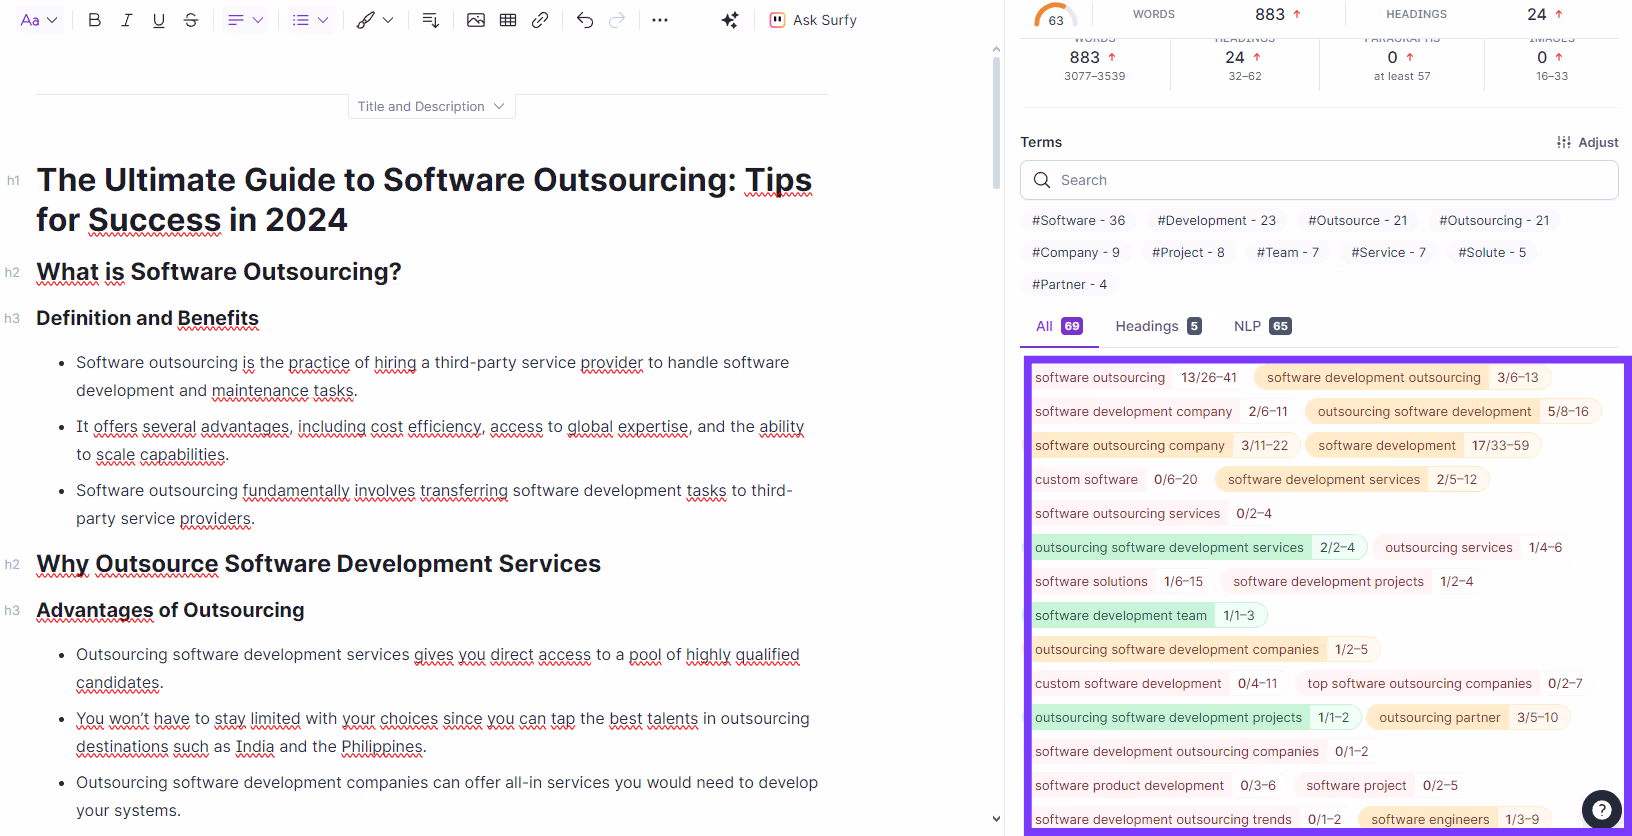Click the "software development services" 2/5–12 term

point(1352,480)
